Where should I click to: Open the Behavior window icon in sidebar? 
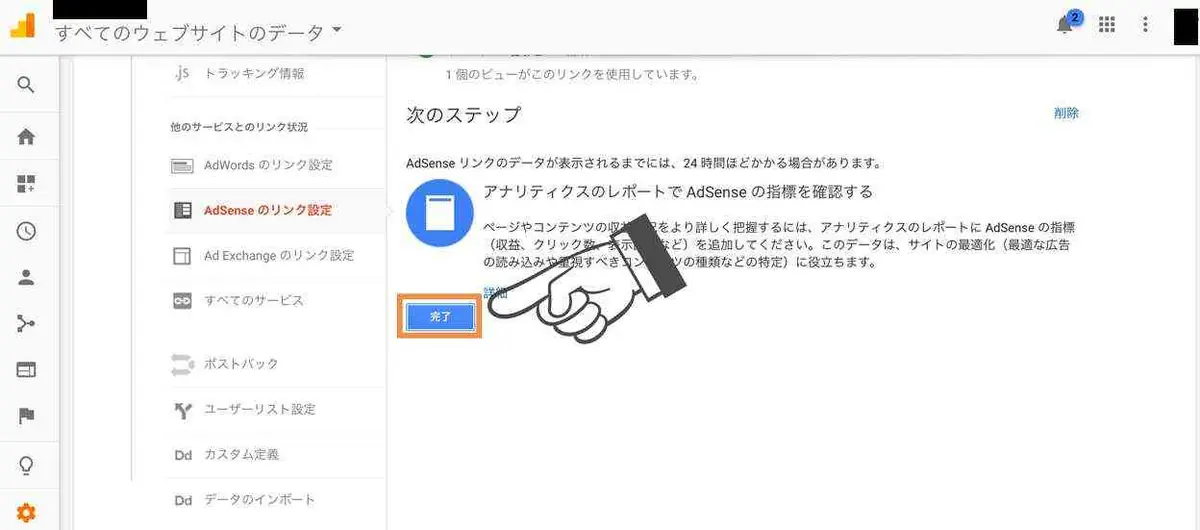[x=26, y=370]
